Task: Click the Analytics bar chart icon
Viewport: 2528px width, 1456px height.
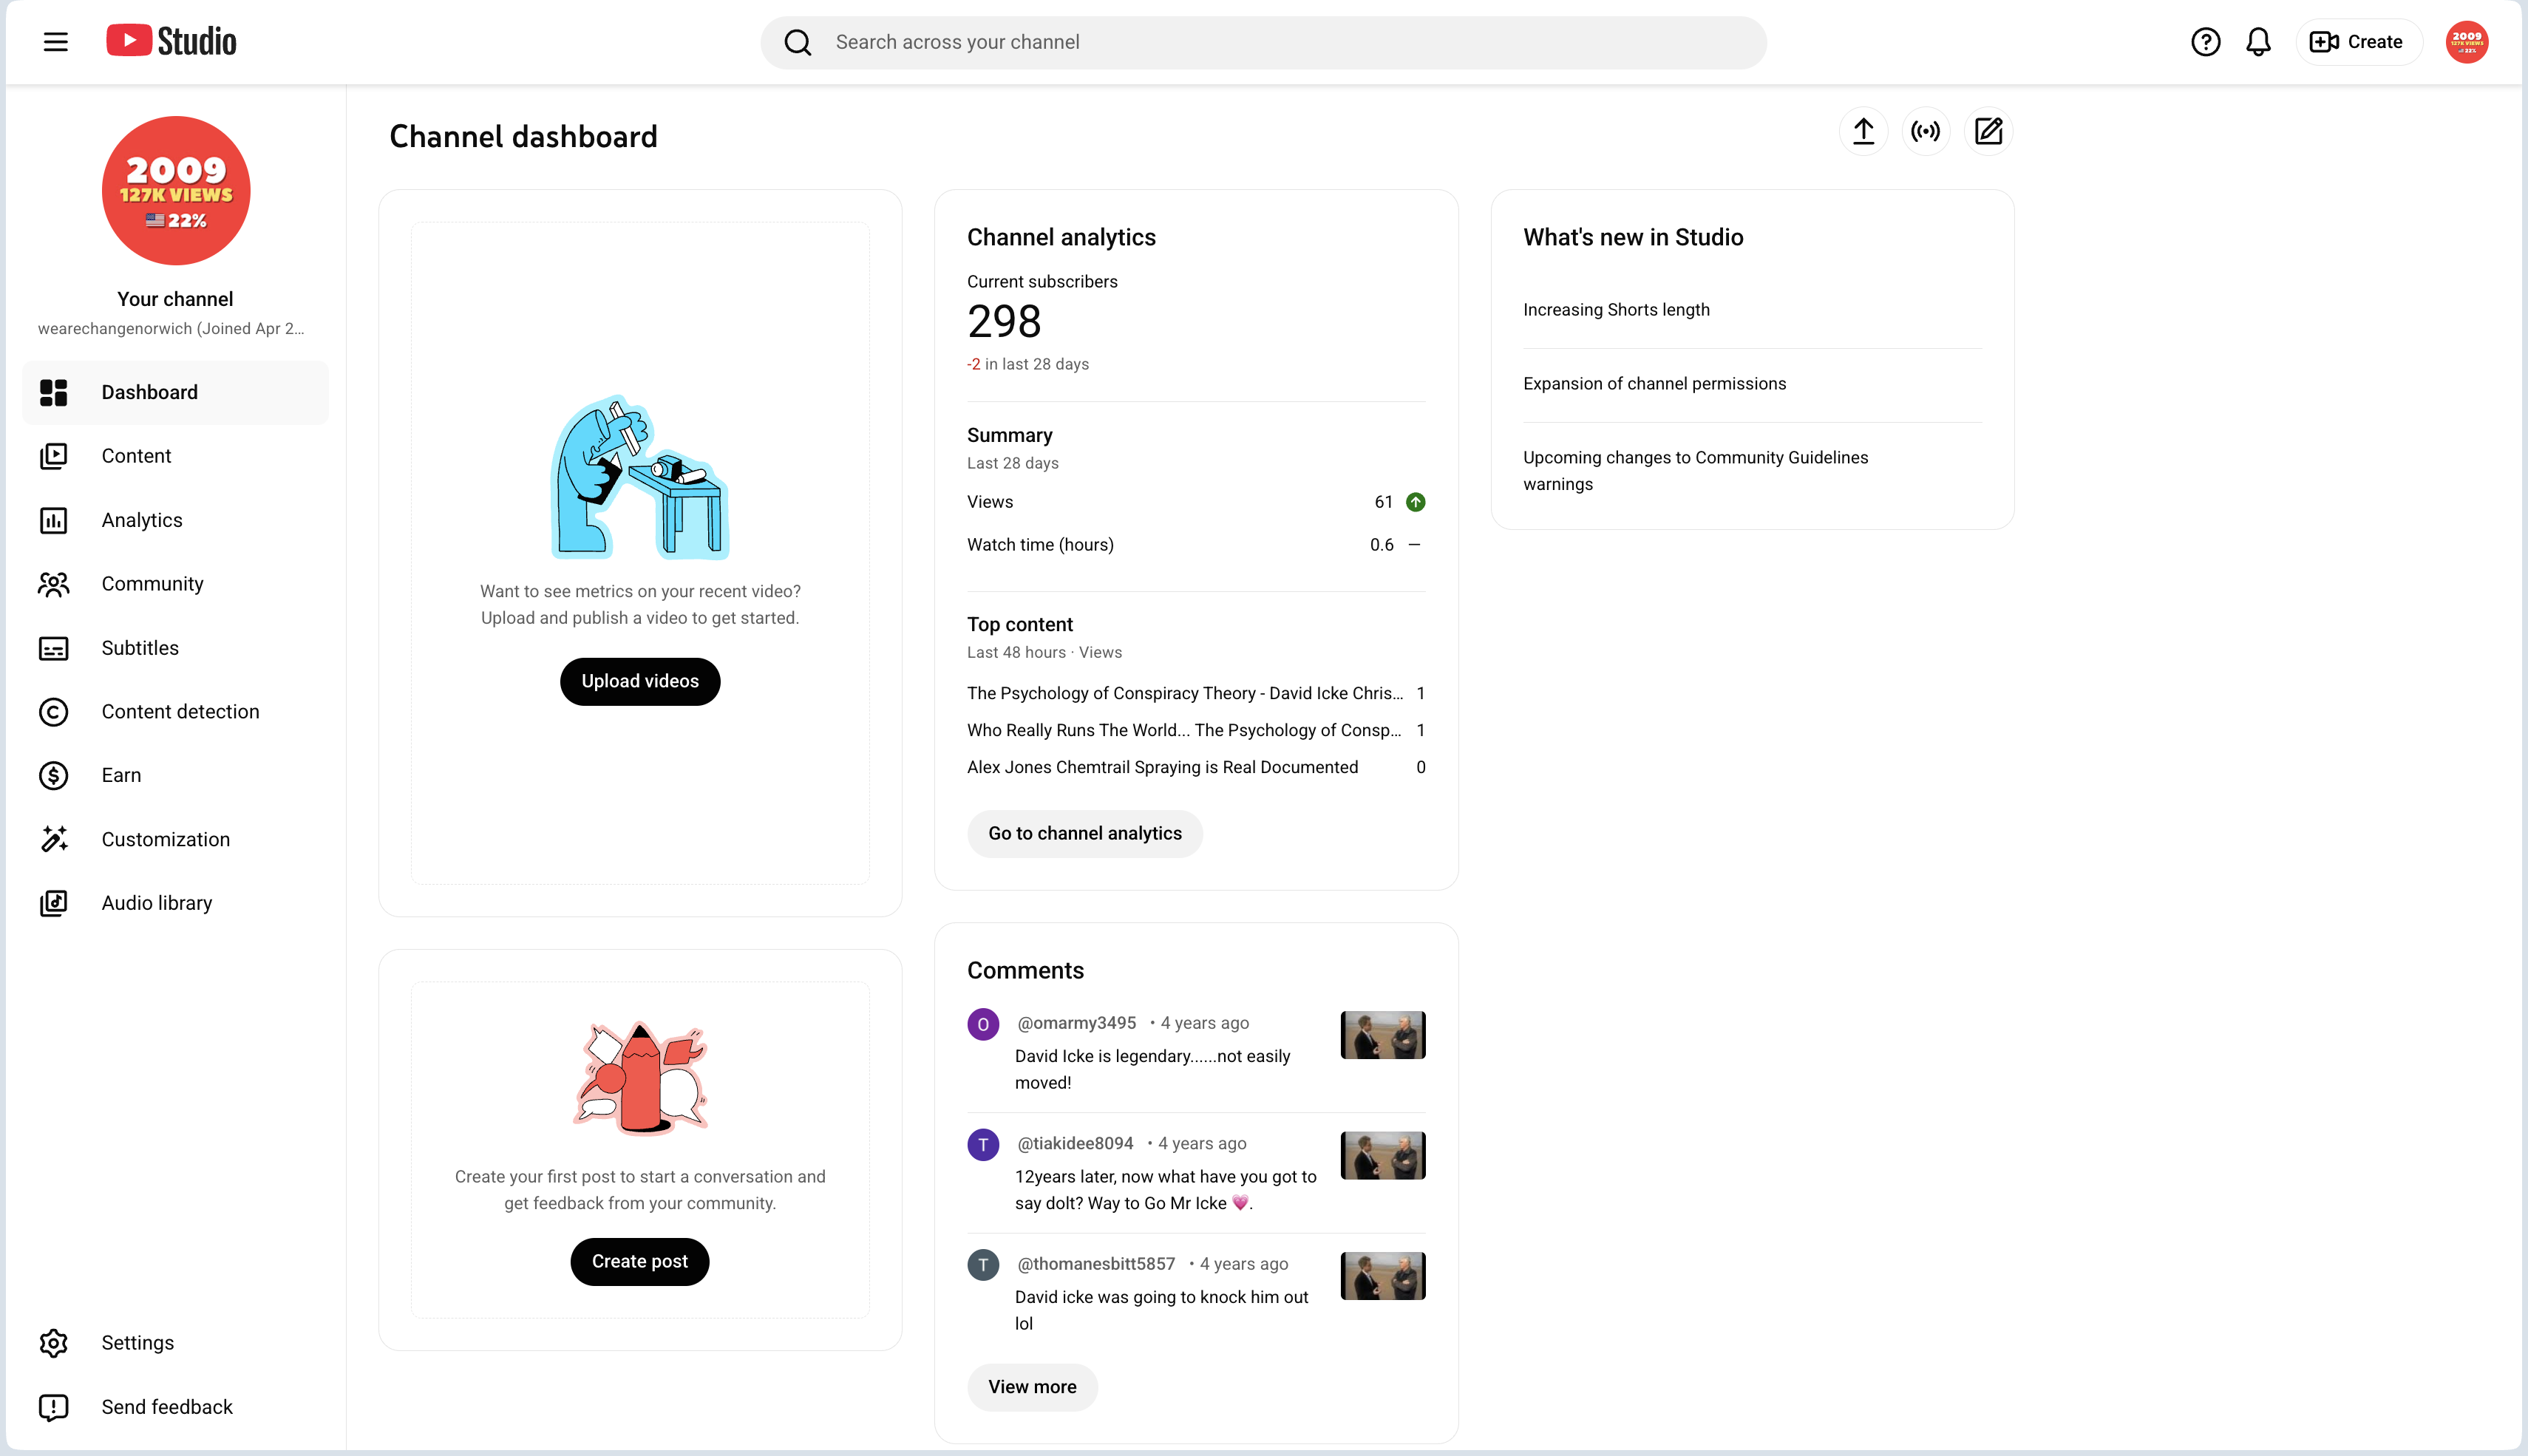Action: click(x=53, y=520)
